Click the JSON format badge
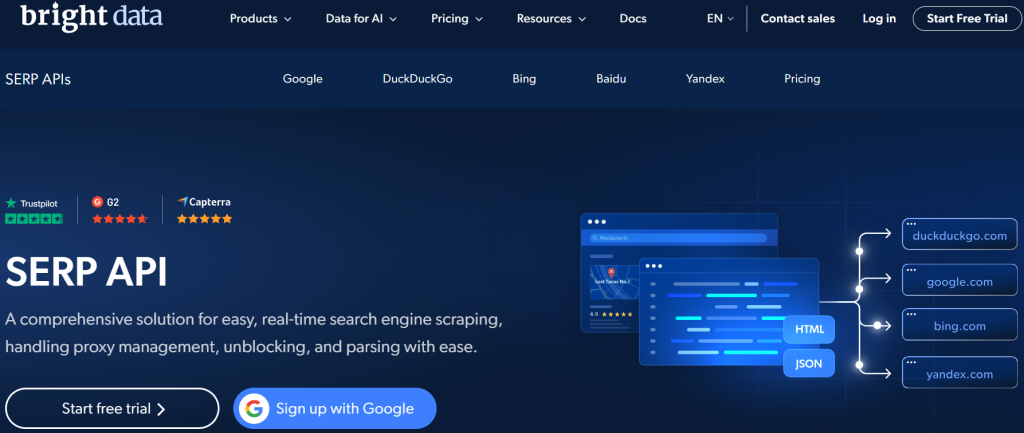This screenshot has width=1024, height=433. 808,364
